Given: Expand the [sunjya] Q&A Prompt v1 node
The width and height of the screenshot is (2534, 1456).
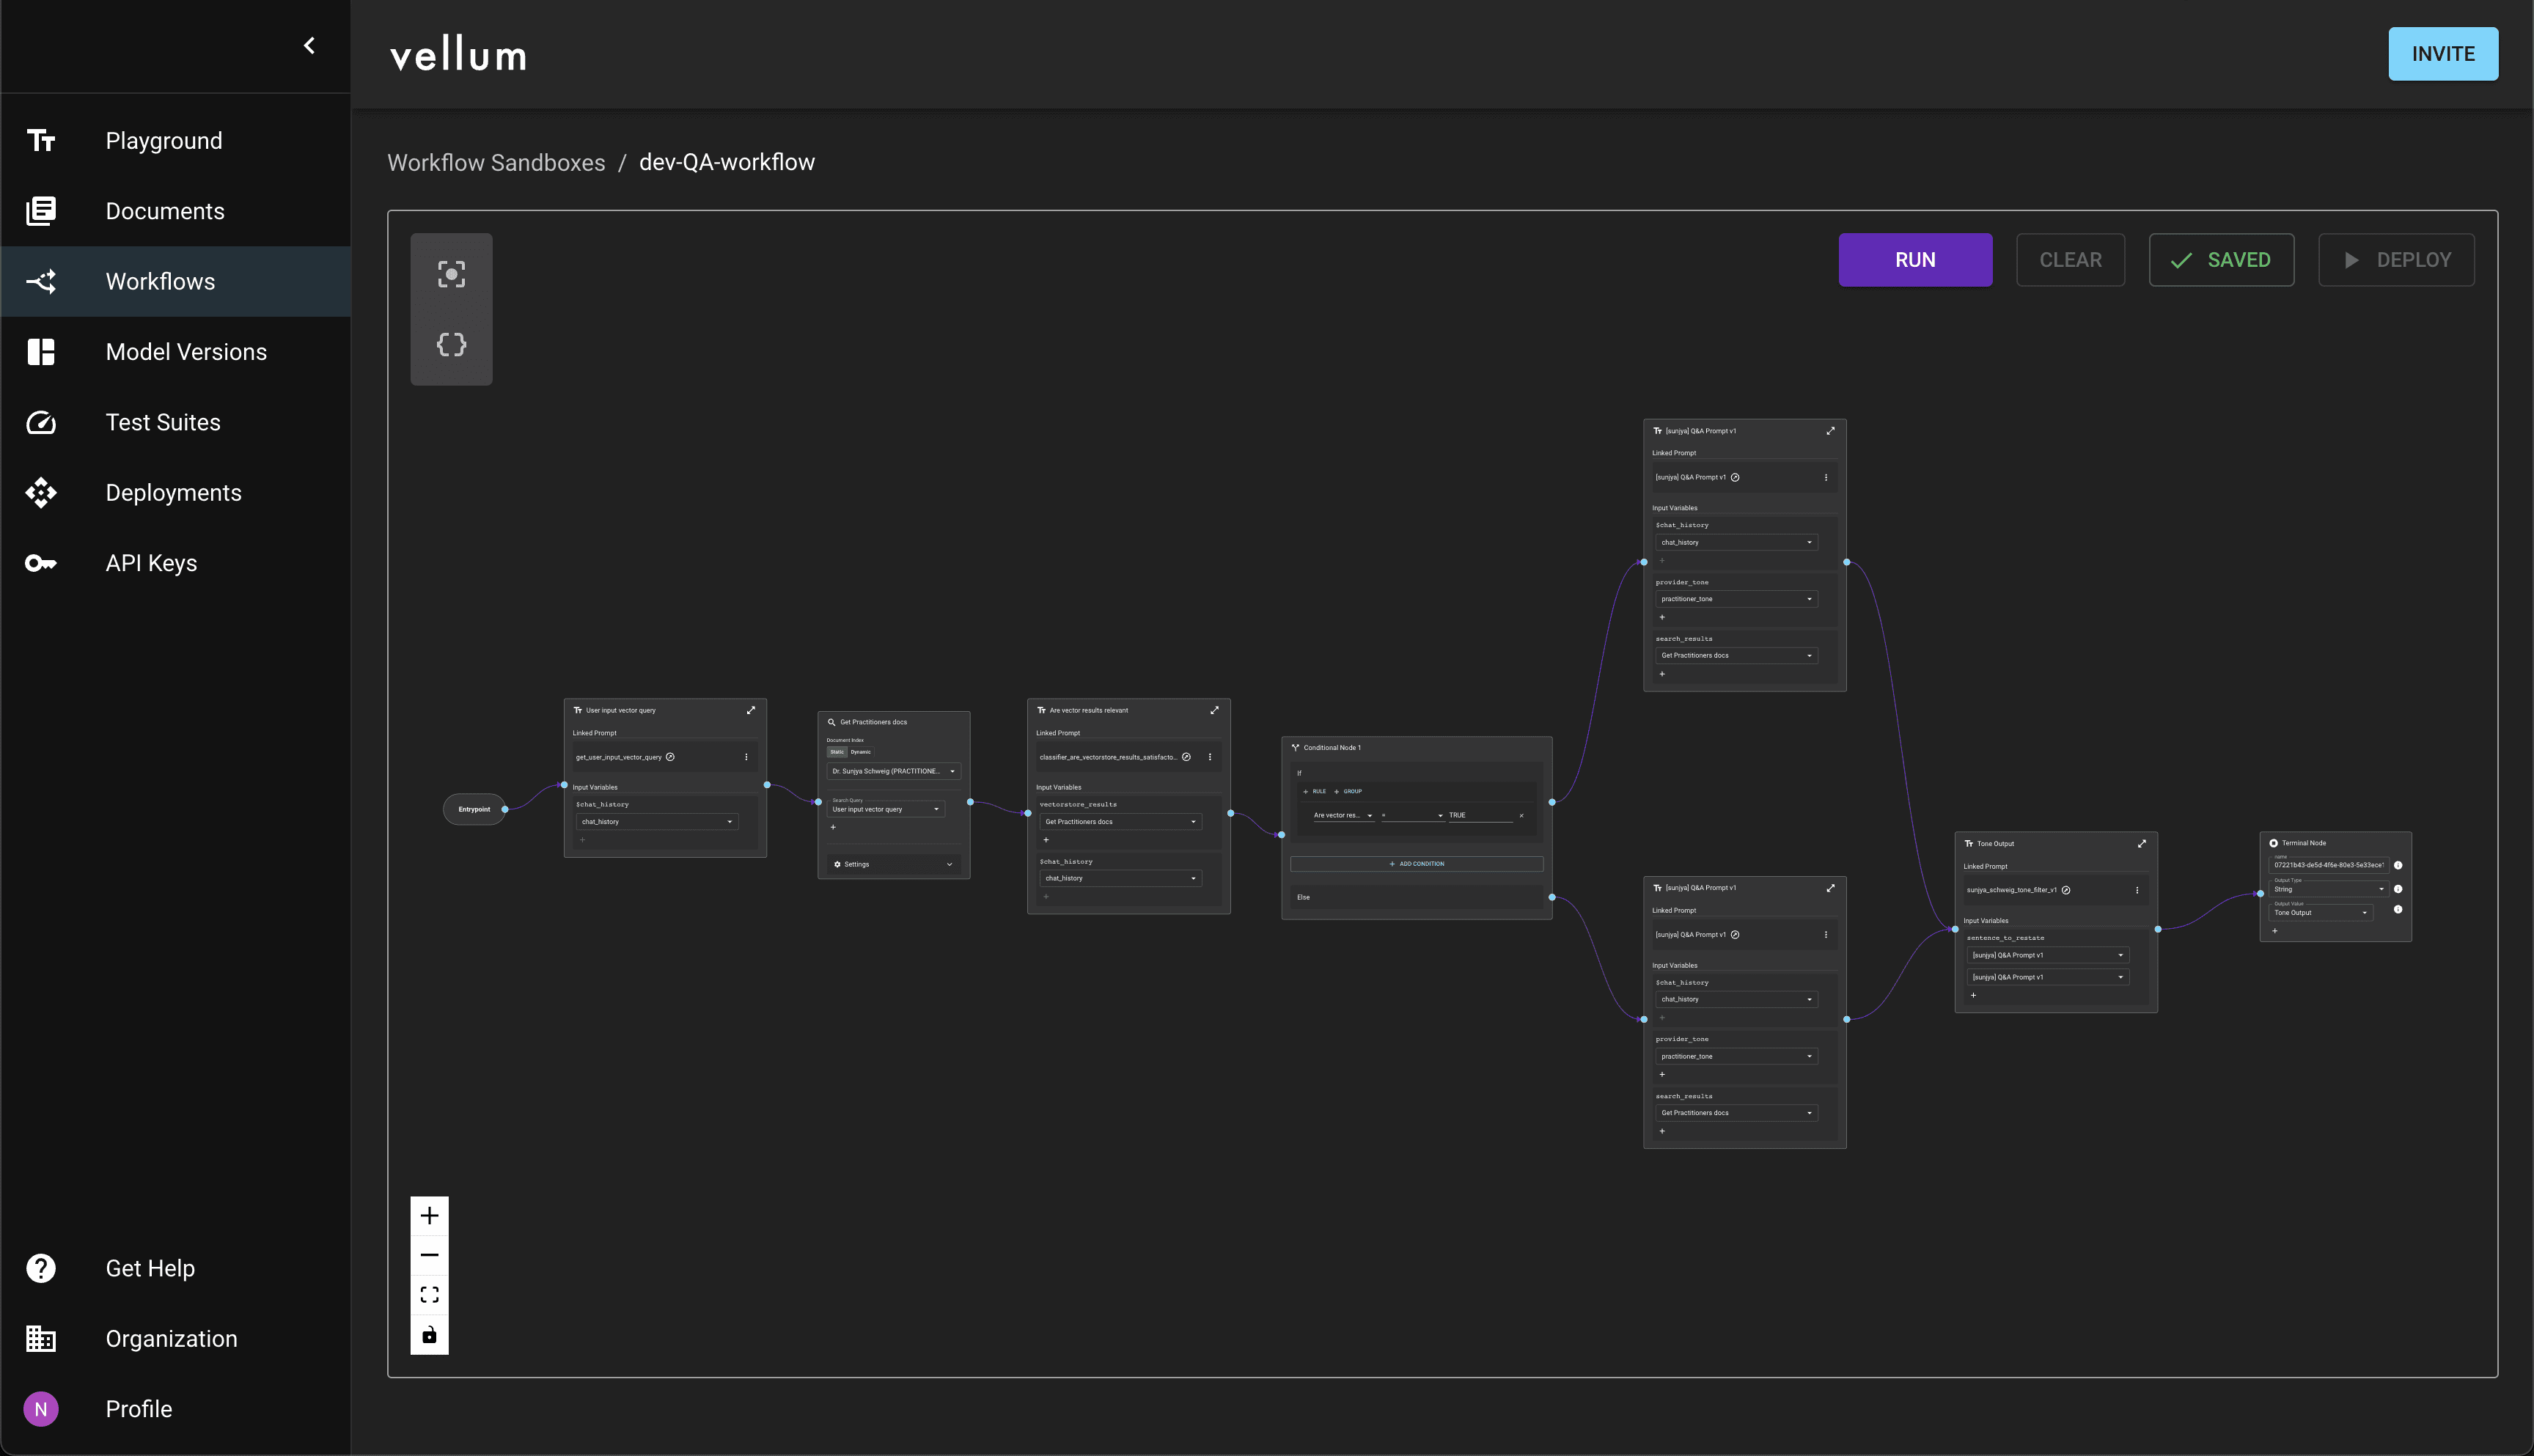Looking at the screenshot, I should click(1830, 430).
